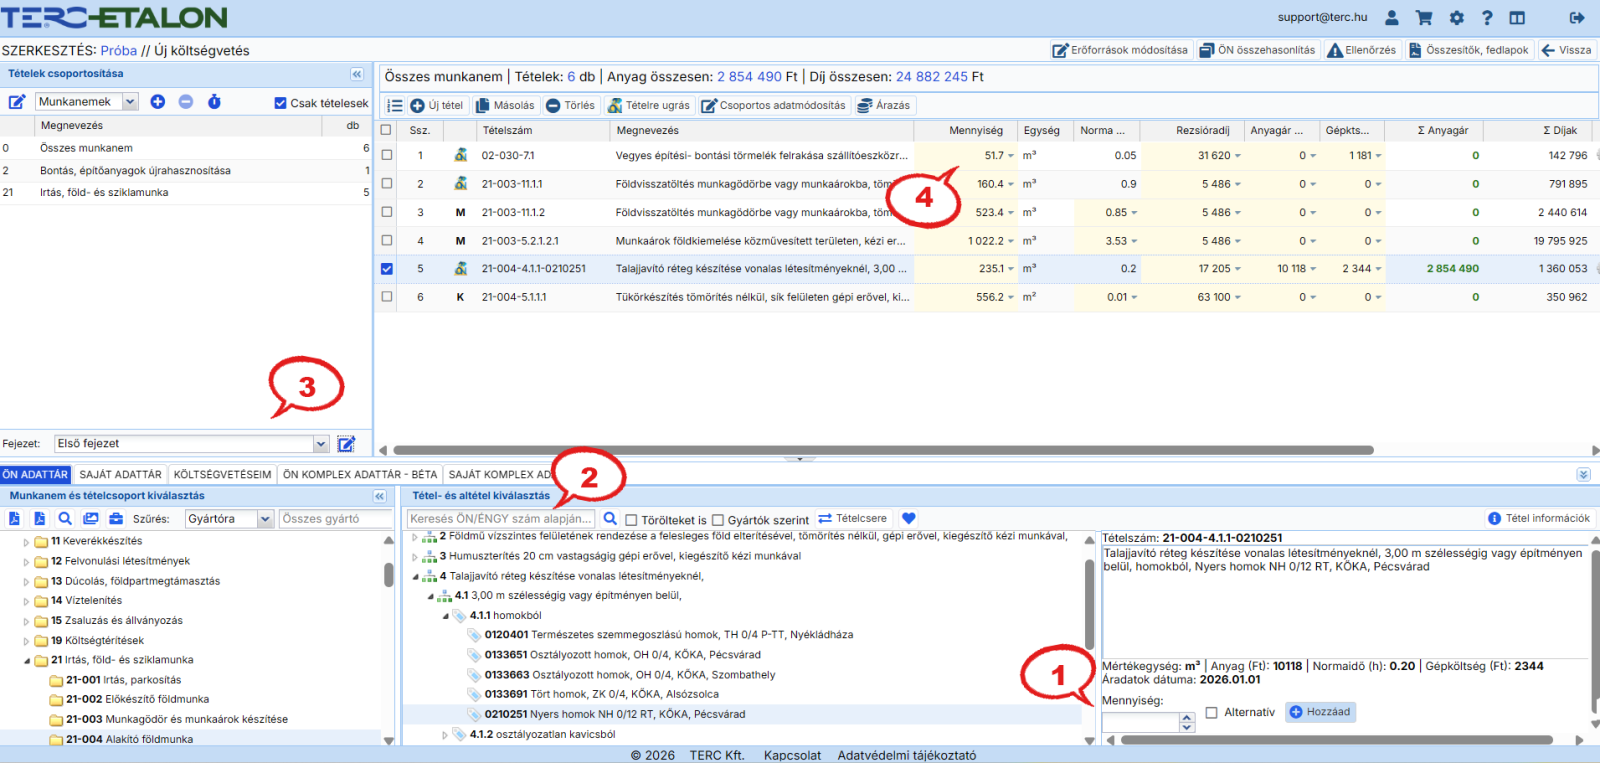The image size is (1600, 763).
Task: Click the Hozzáad button
Action: pyautogui.click(x=1320, y=712)
